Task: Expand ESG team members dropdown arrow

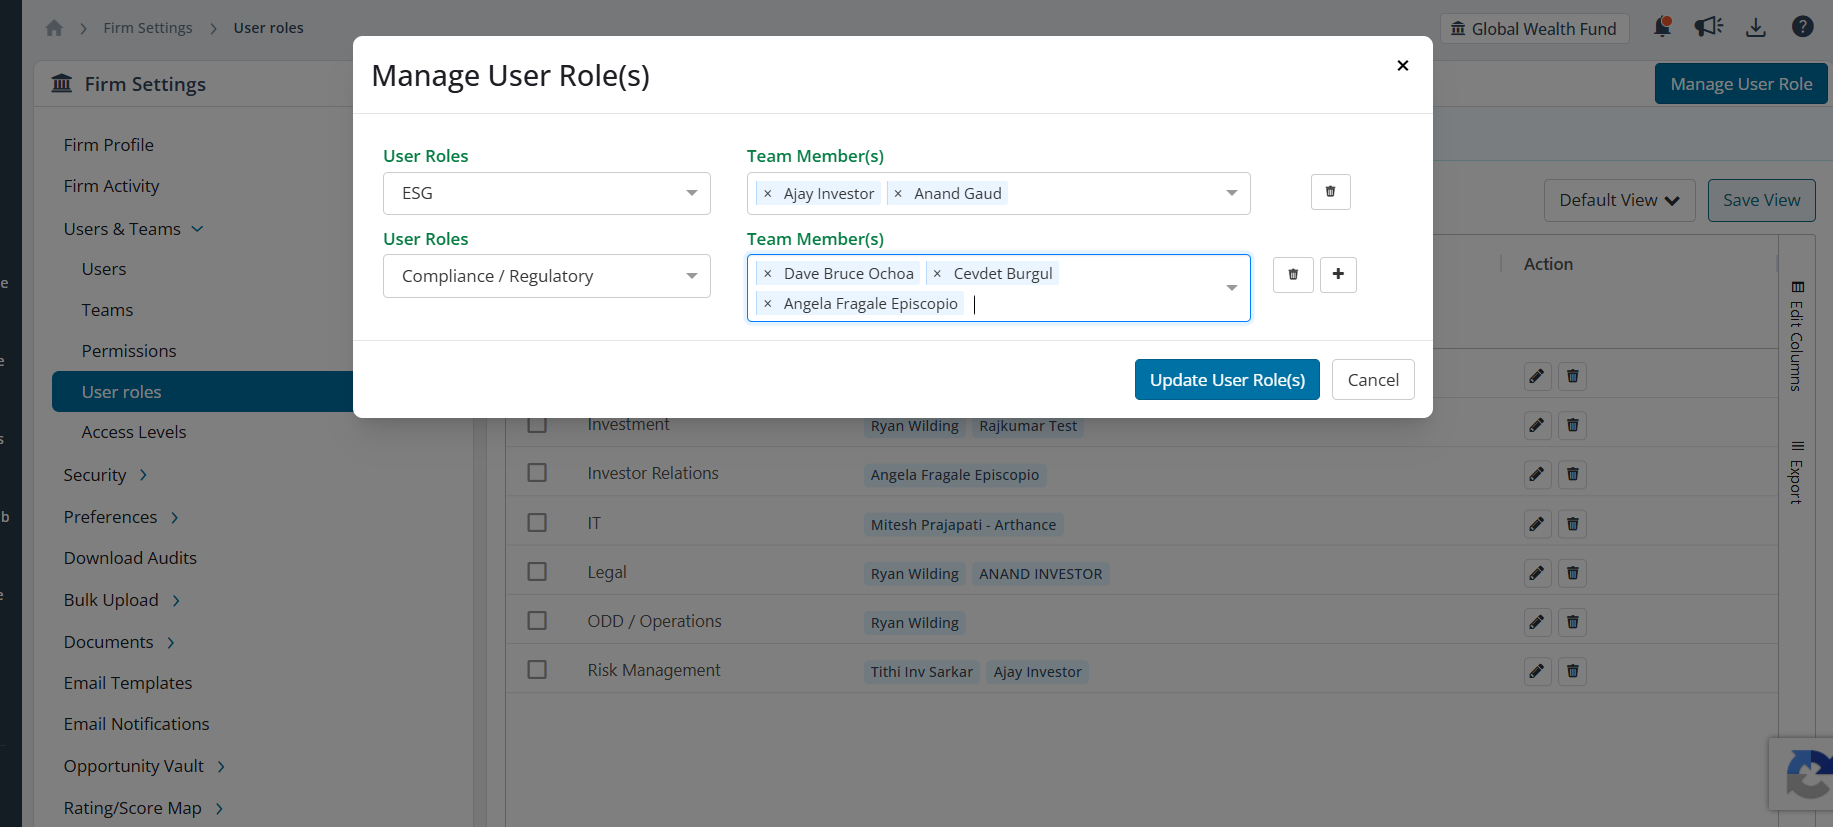Action: click(1231, 193)
